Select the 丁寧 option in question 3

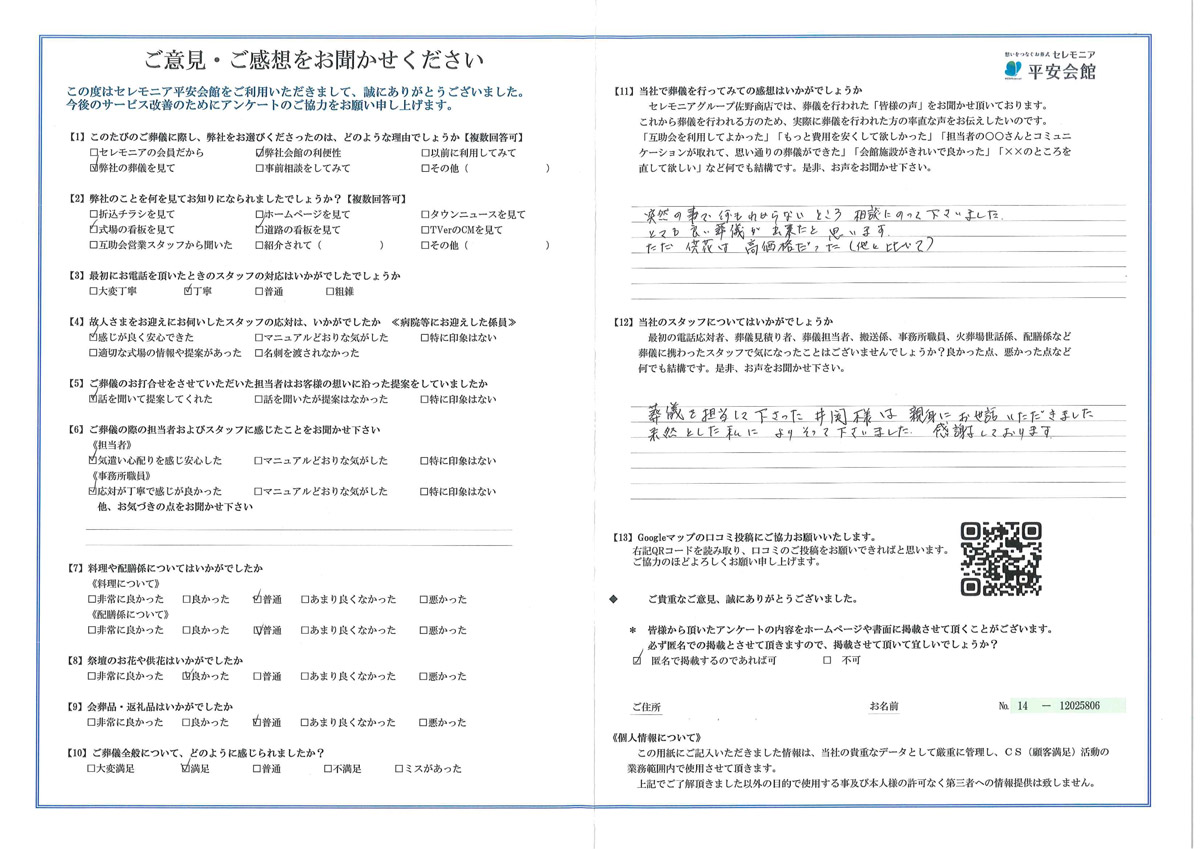[x=191, y=292]
